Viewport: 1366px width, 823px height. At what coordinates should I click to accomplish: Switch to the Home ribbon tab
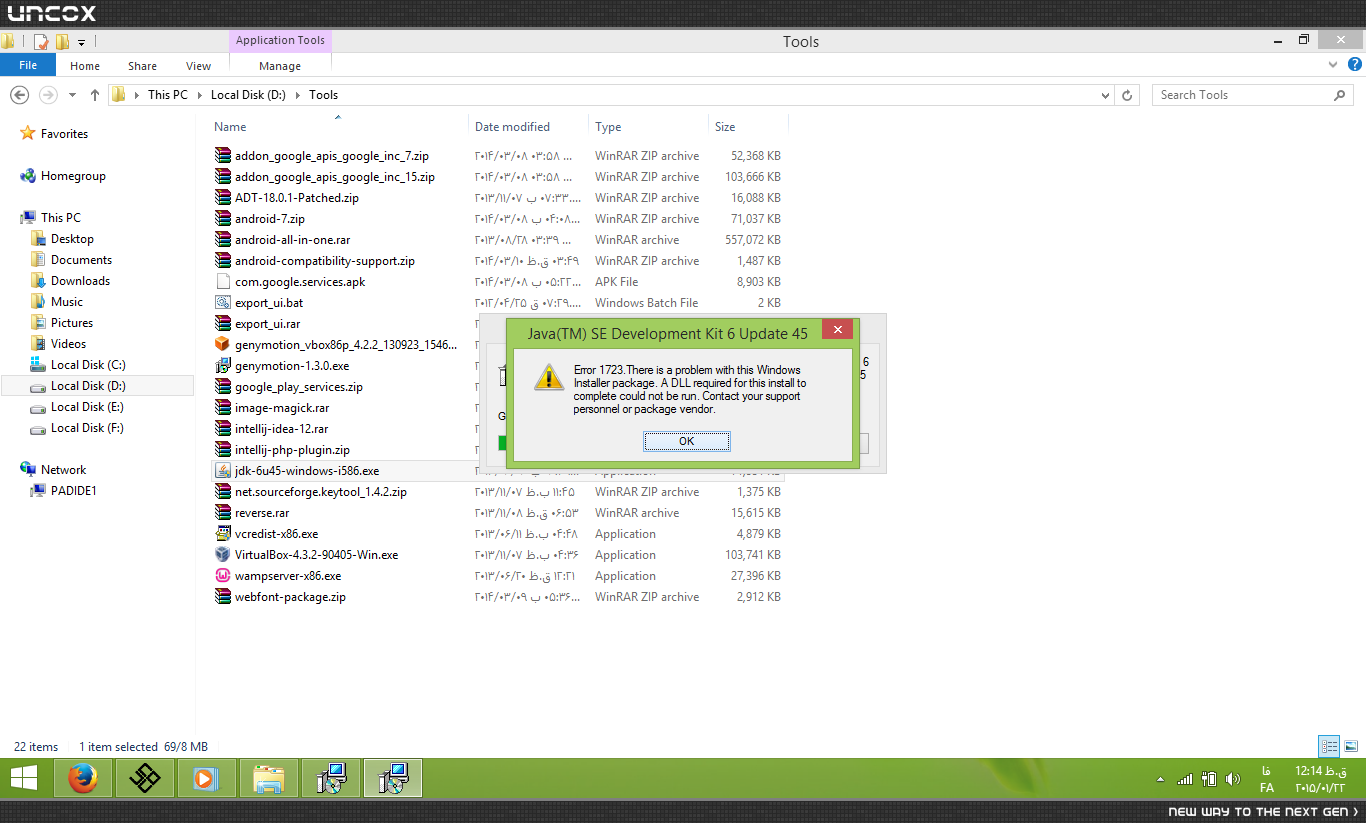pos(85,66)
